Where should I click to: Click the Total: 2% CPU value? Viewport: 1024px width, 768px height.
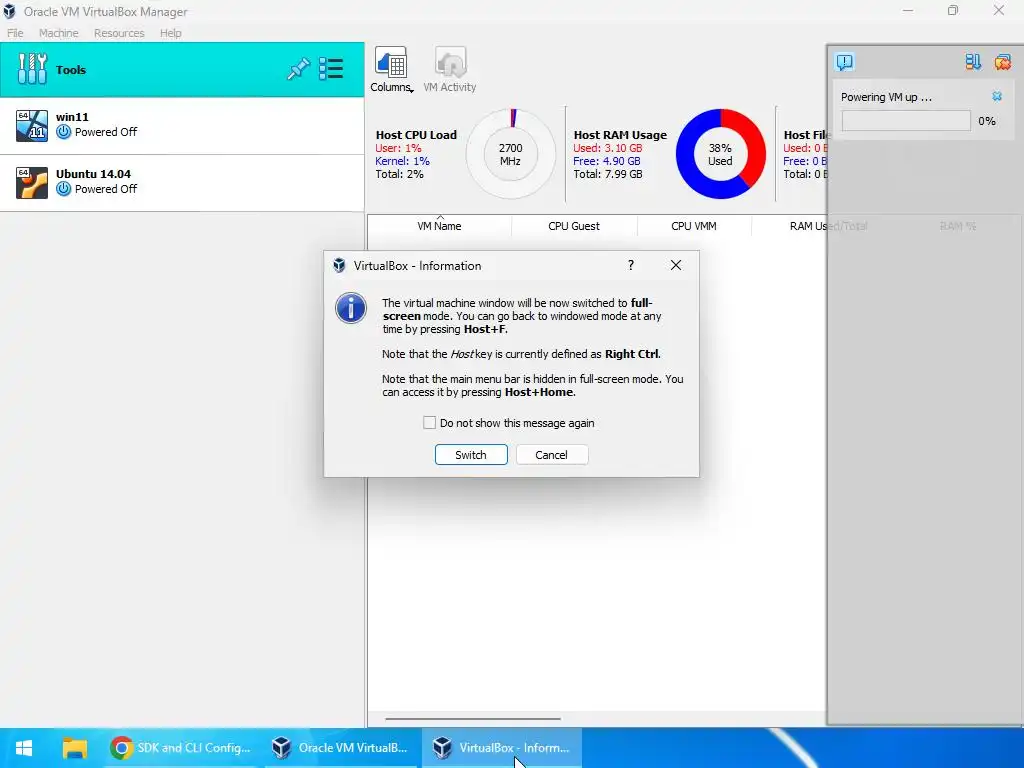point(399,174)
